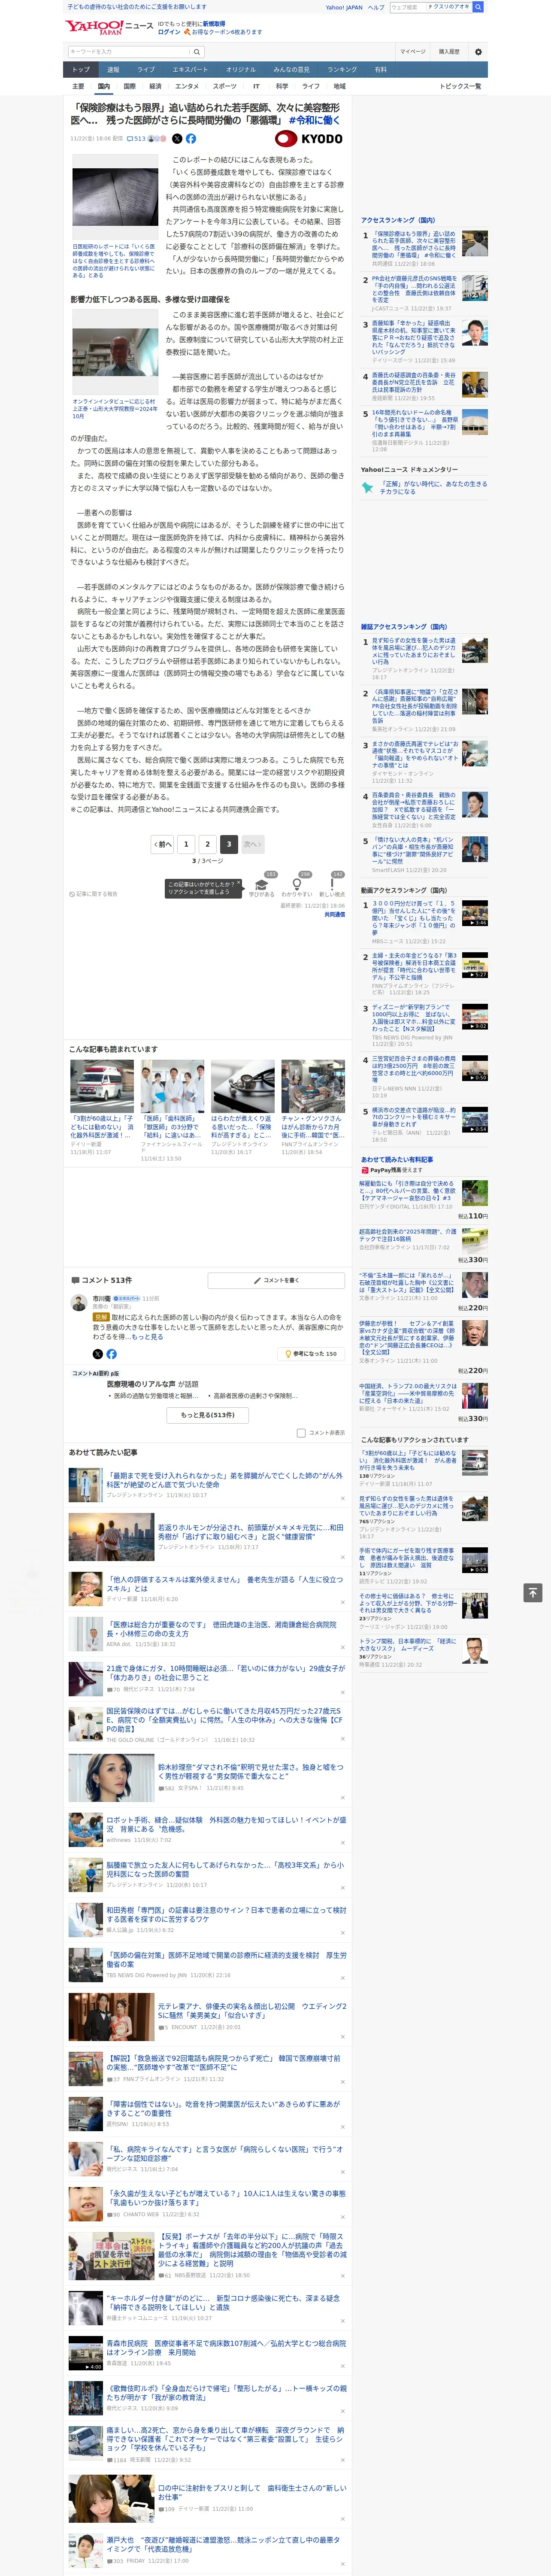
Task: Open the 購入履歴 link
Action: coord(449,51)
